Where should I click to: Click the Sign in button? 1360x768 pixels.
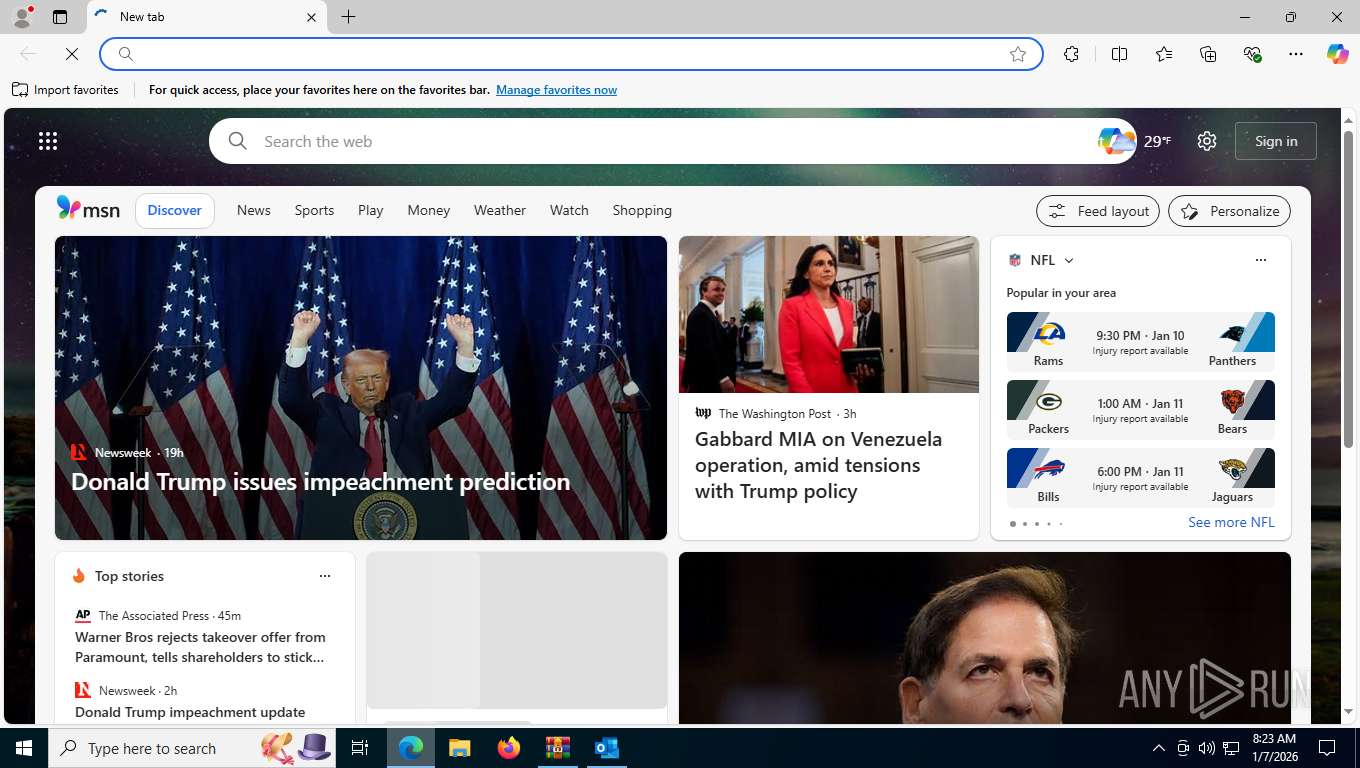coord(1276,141)
